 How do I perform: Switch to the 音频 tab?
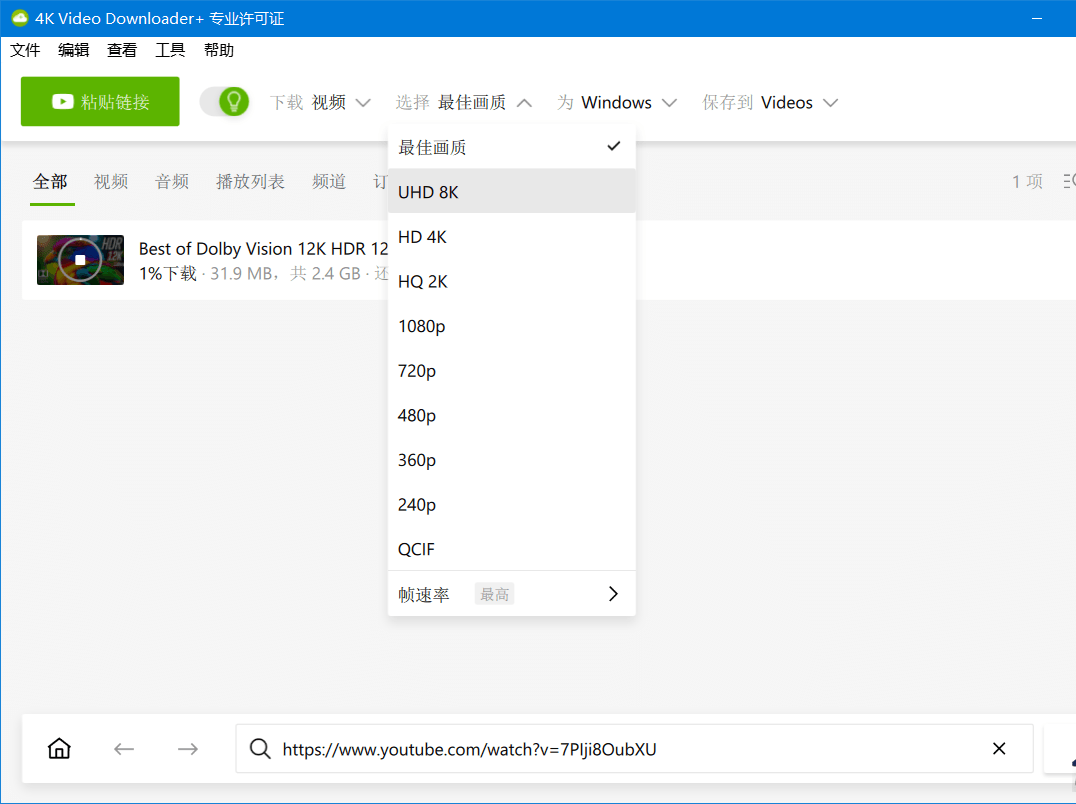(172, 182)
